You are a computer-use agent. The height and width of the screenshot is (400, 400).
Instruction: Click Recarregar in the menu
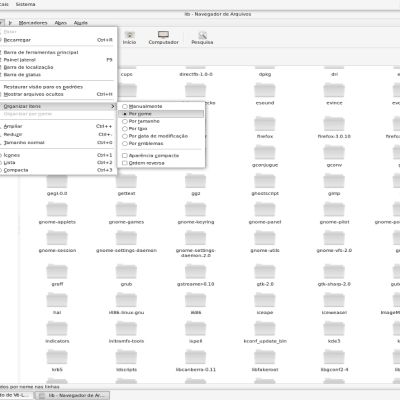click(x=57, y=40)
